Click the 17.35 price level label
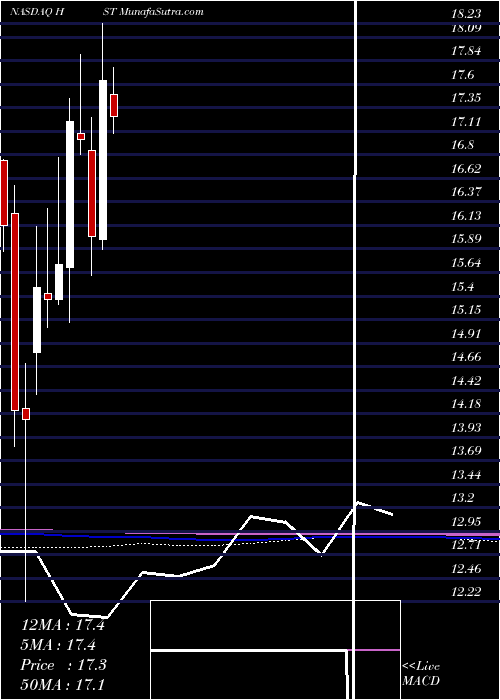The image size is (500, 700). coord(466,98)
